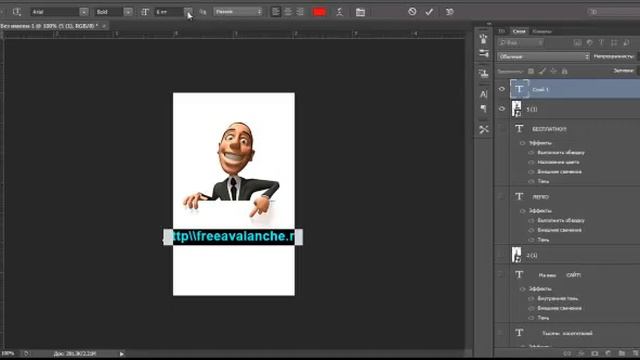The width and height of the screenshot is (640, 360).
Task: Show the 2 (1) layer
Action: pyautogui.click(x=502, y=255)
